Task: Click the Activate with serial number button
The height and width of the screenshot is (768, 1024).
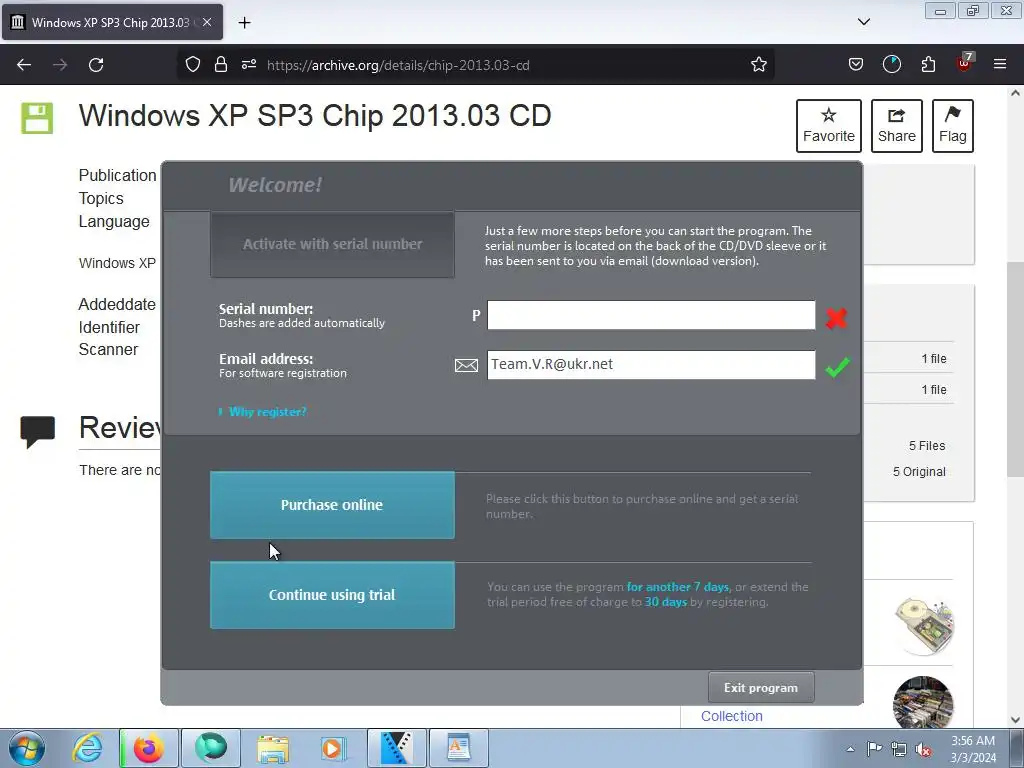Action: (332, 244)
